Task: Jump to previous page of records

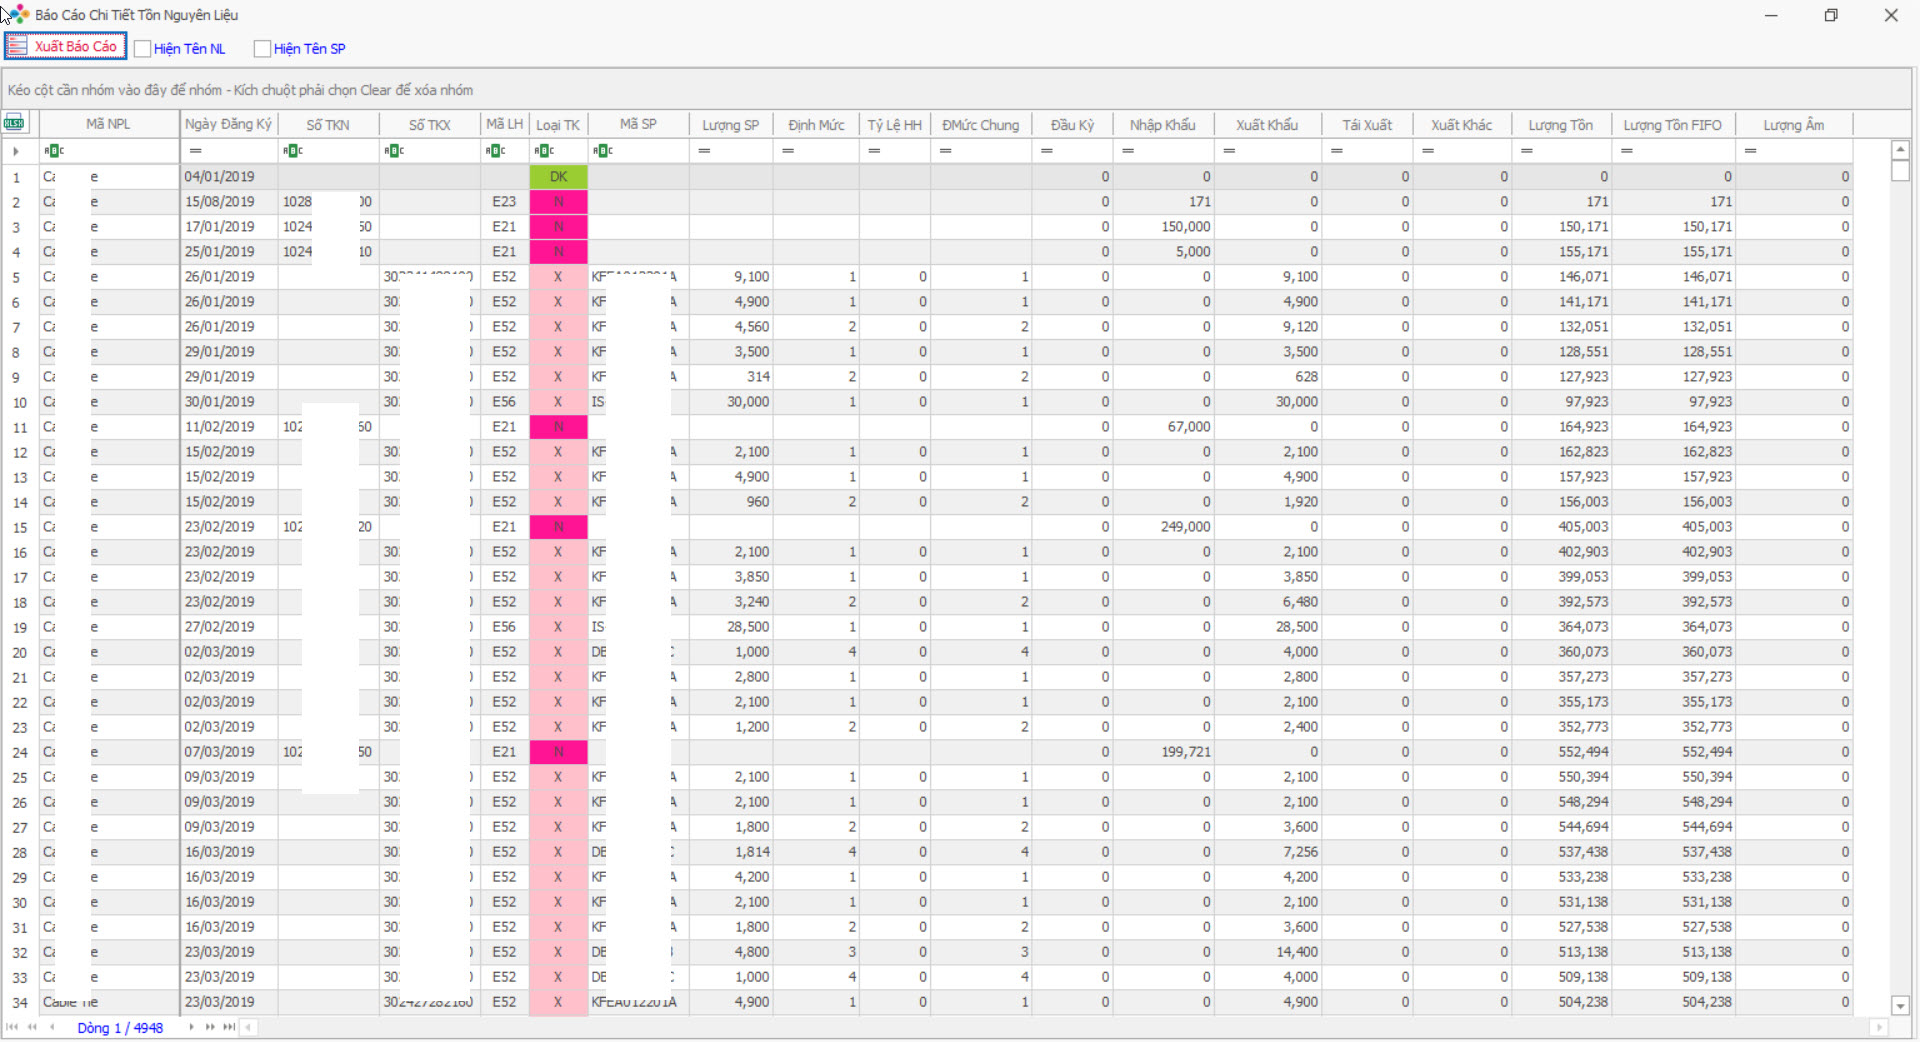Action: pyautogui.click(x=32, y=1027)
